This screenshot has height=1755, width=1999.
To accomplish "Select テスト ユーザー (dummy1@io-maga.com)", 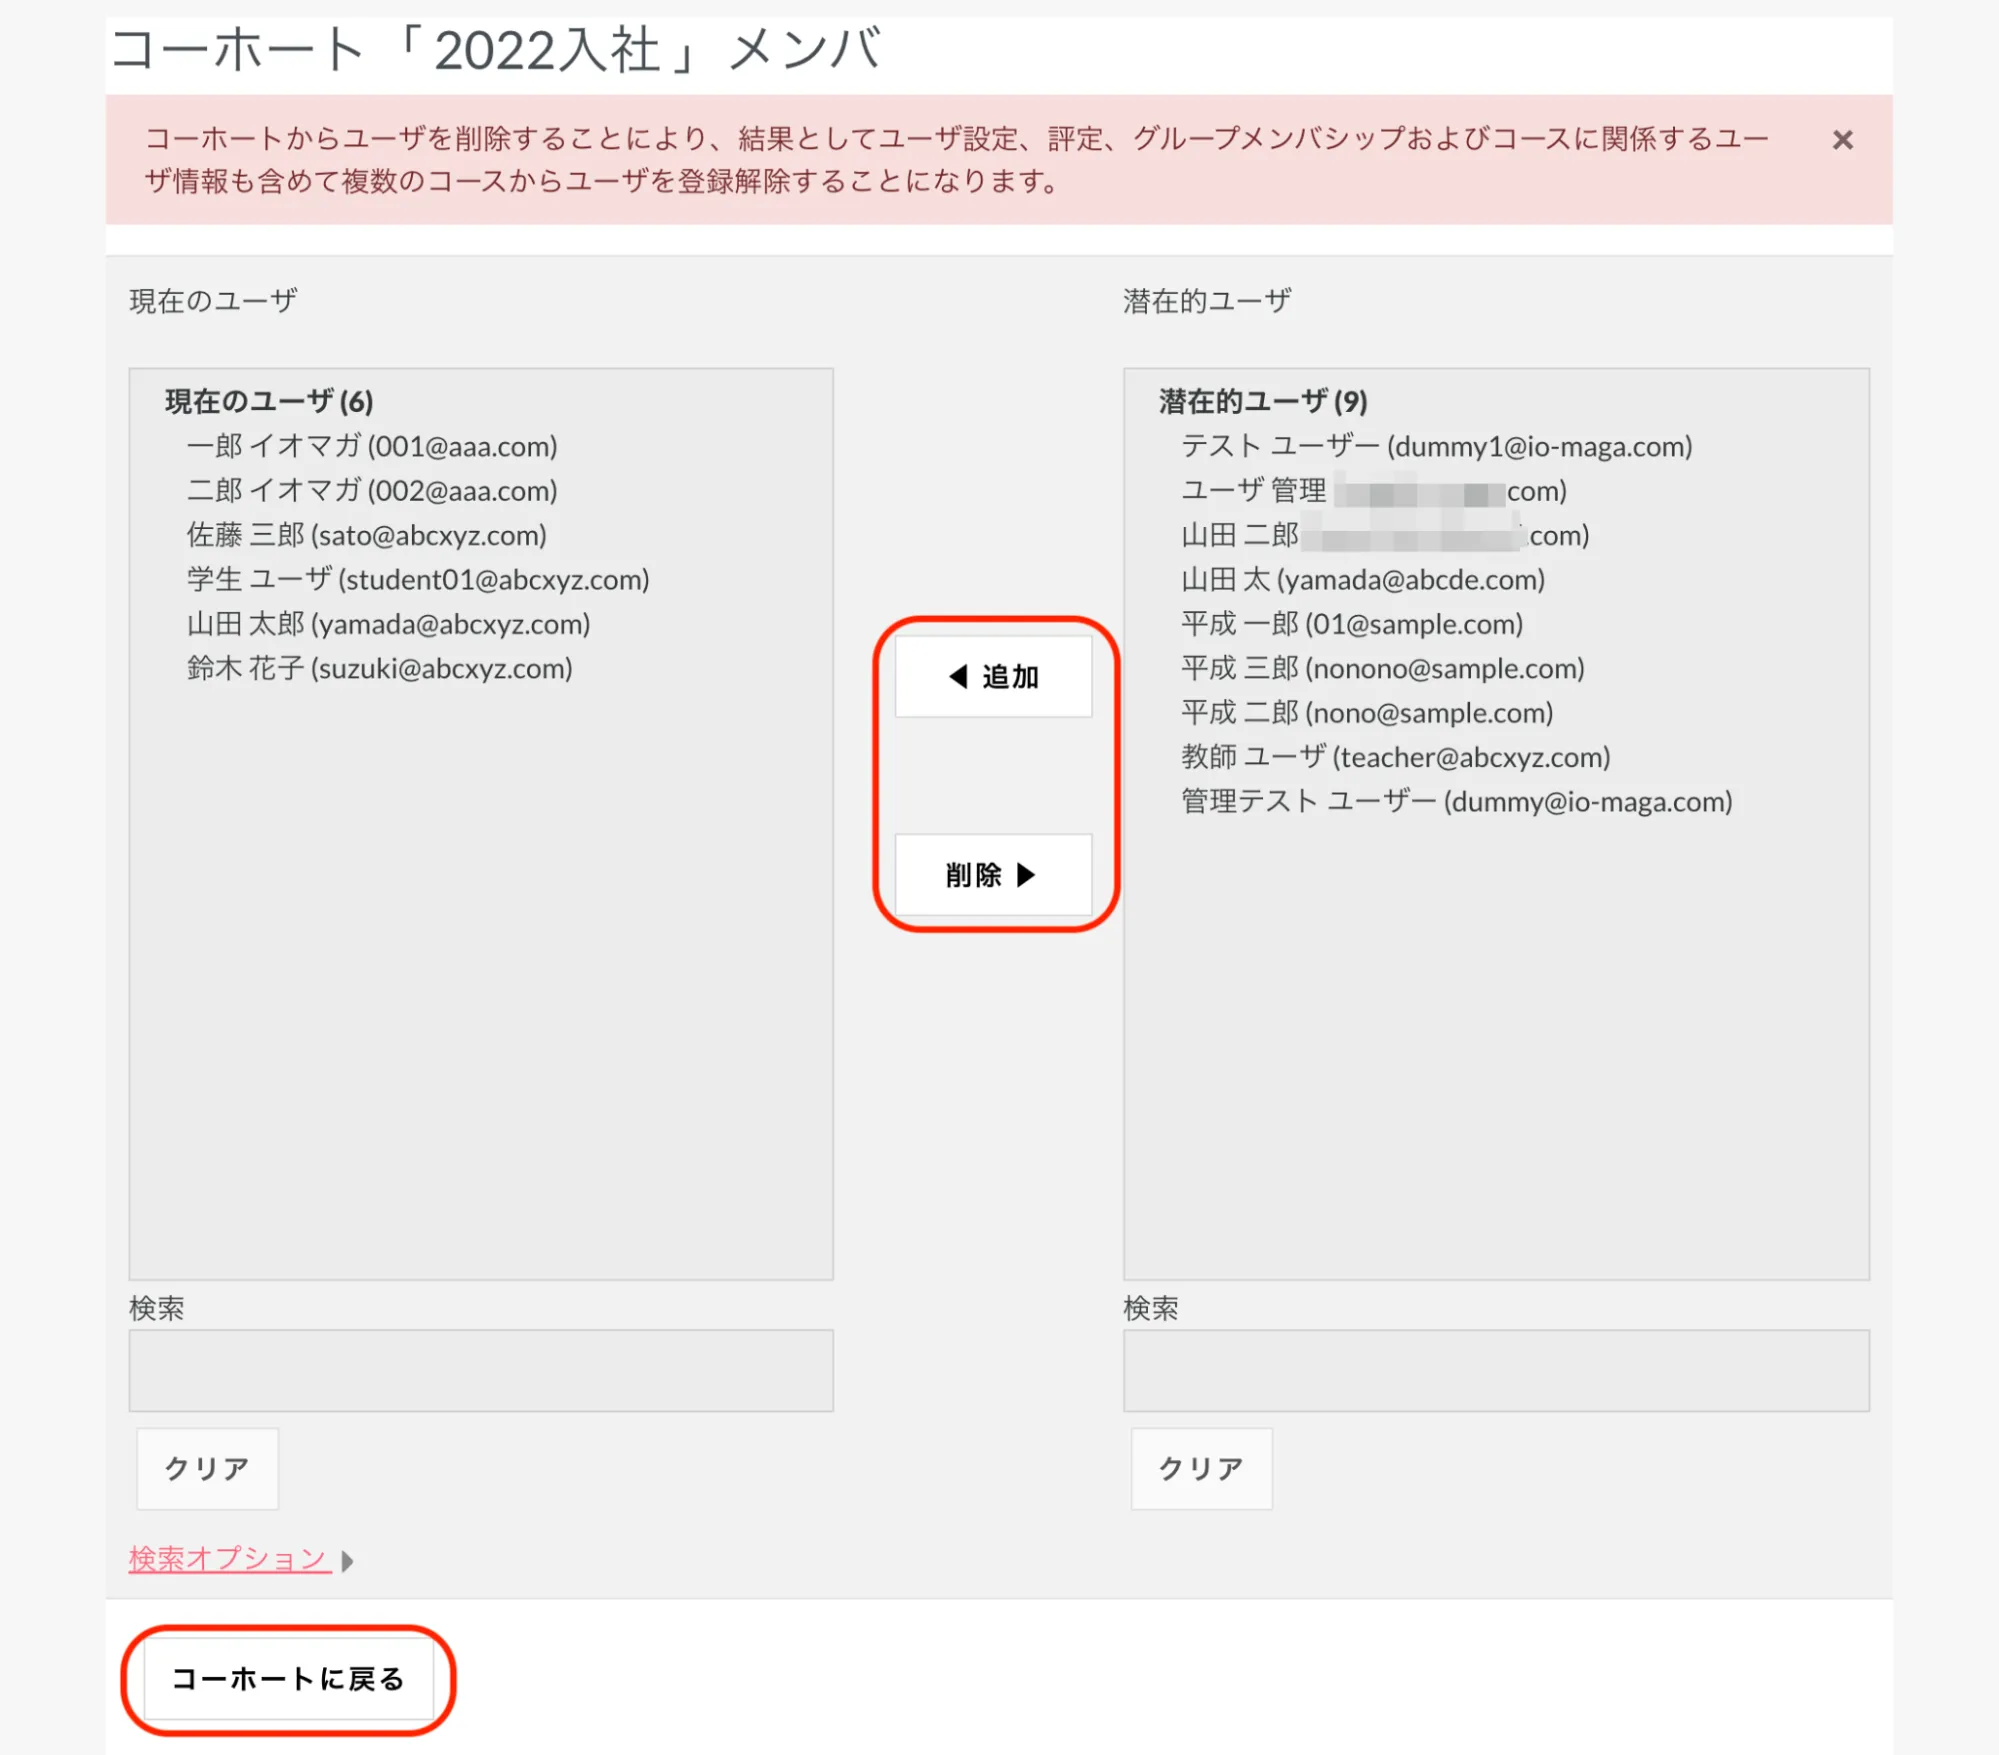I will coord(1436,446).
